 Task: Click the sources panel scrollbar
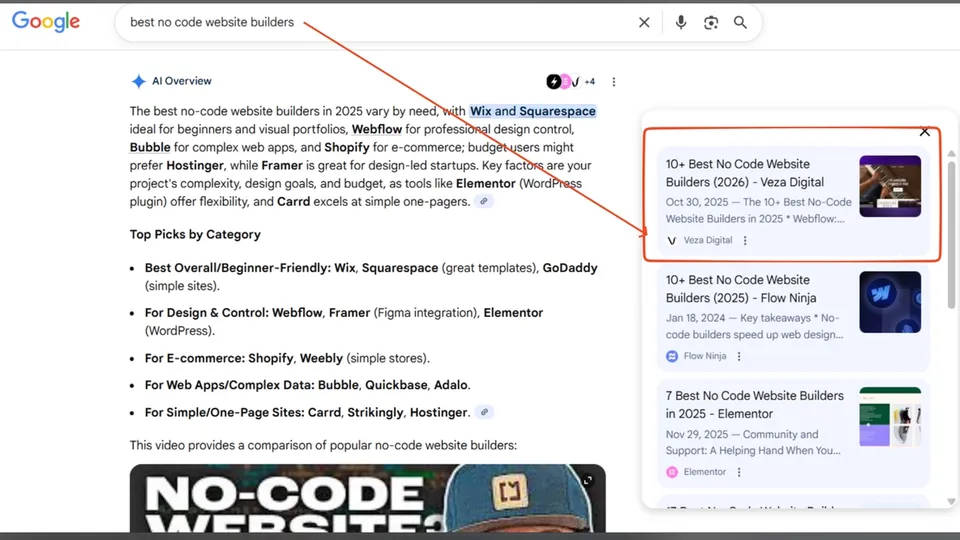click(951, 233)
